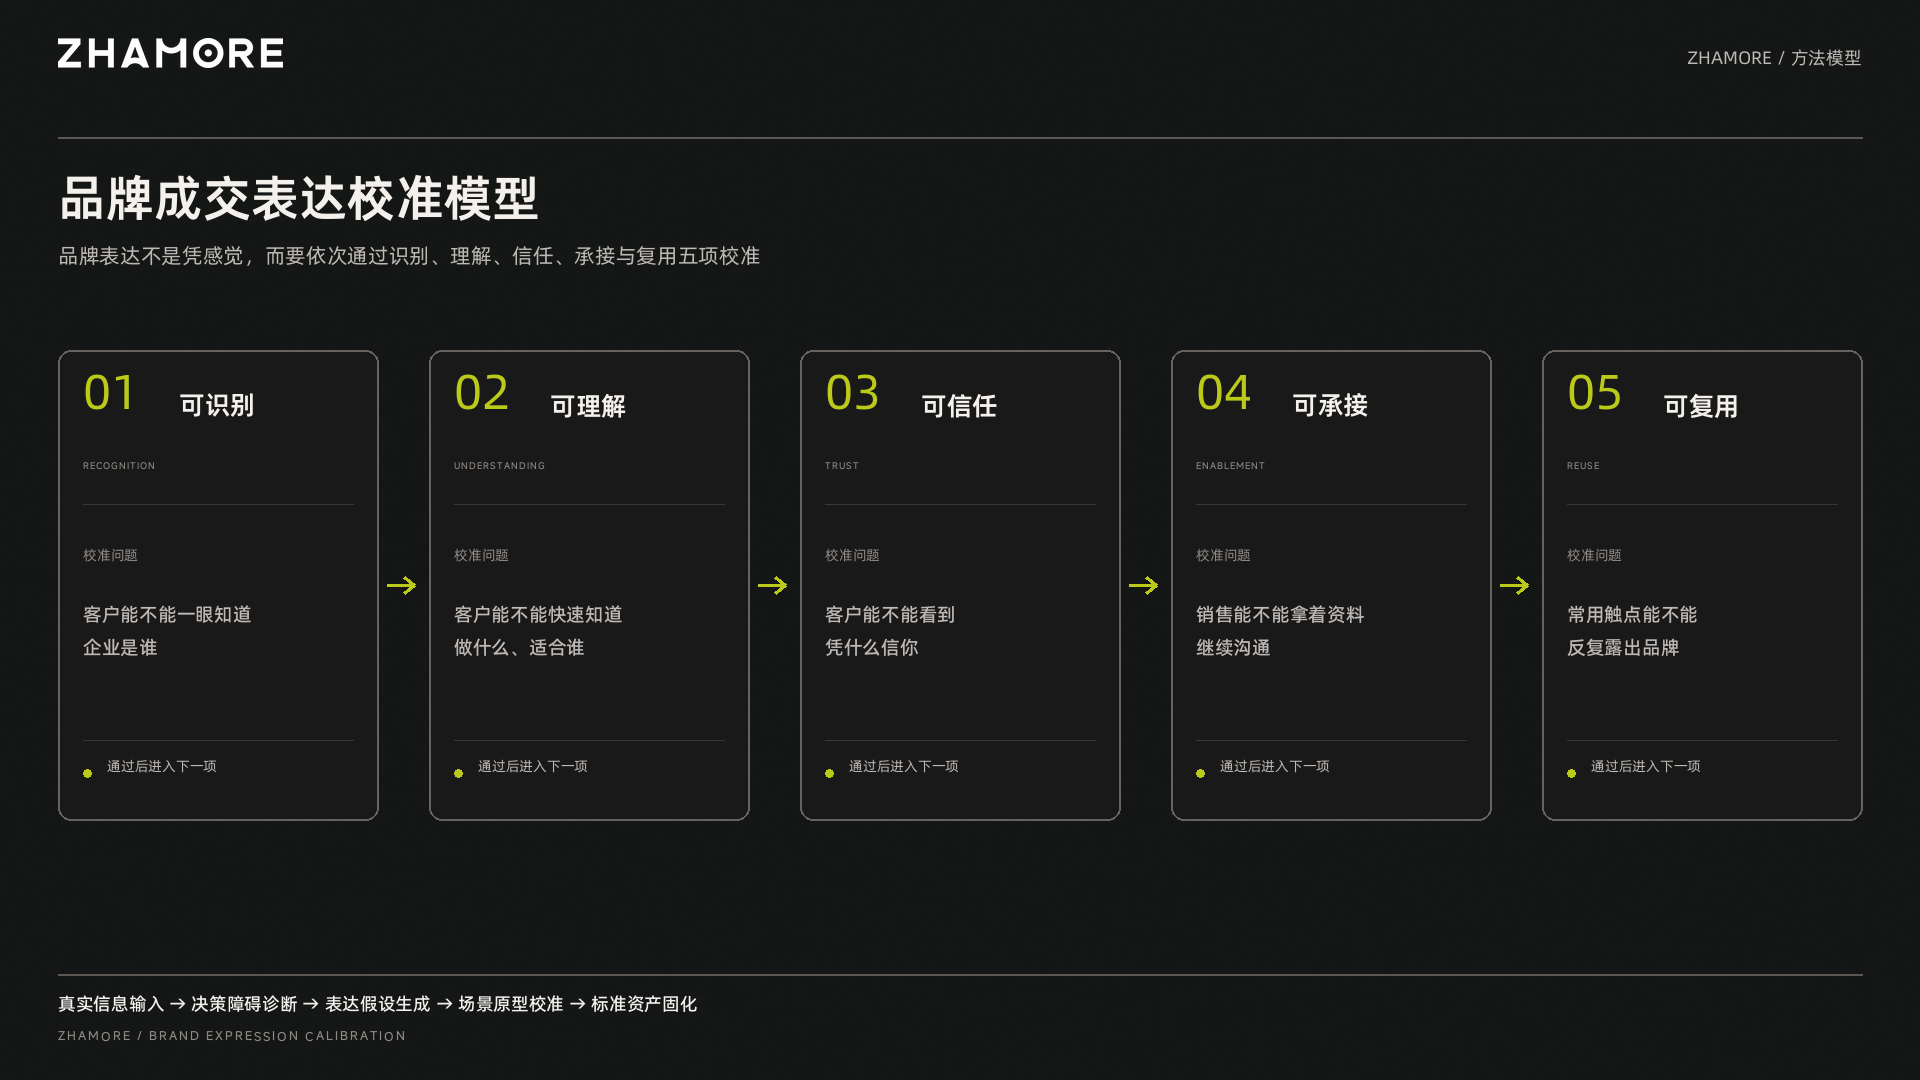Click the arrow between cards 04 and 05
1920x1080 pixels.
pyautogui.click(x=1515, y=585)
